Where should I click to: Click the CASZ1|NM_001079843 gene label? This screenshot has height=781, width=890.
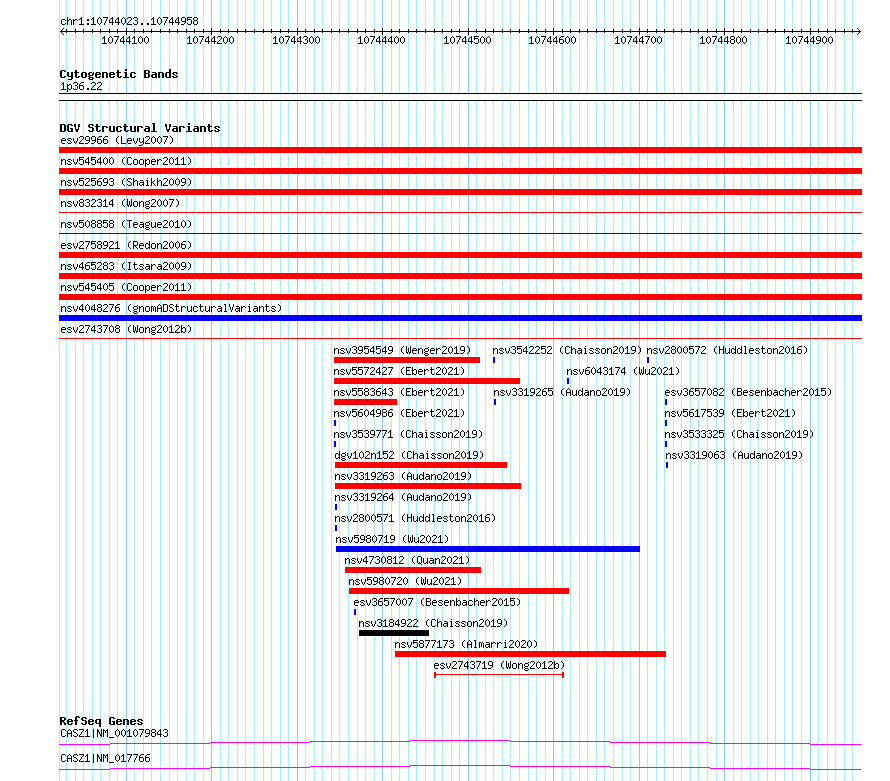(114, 733)
